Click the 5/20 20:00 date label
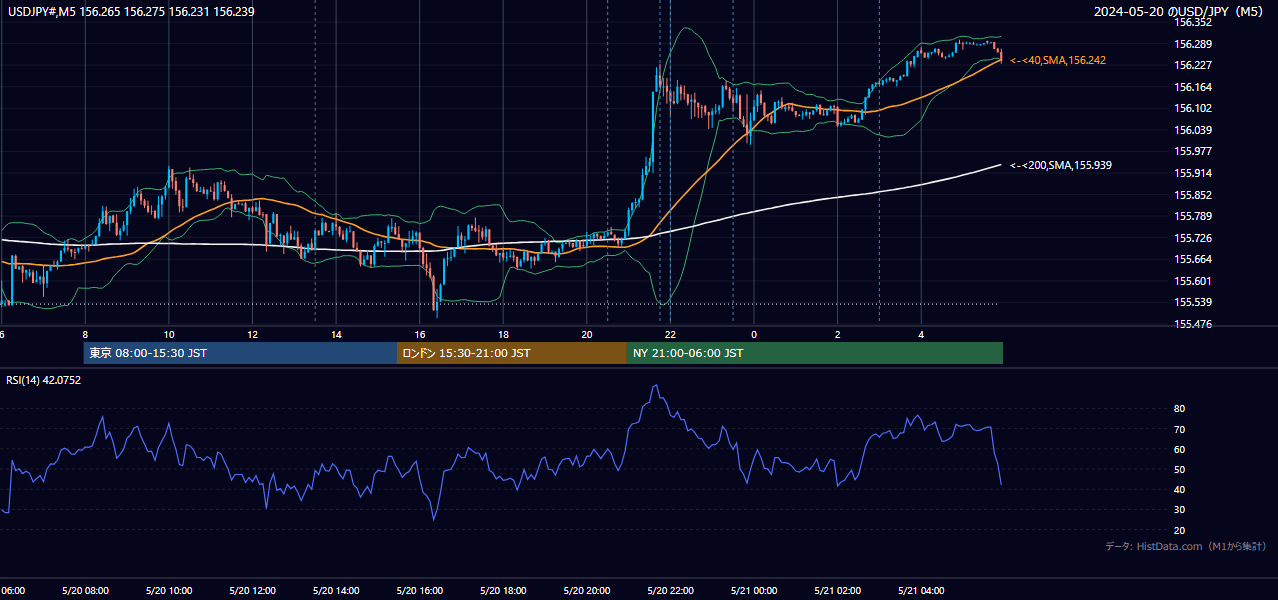 tap(587, 591)
